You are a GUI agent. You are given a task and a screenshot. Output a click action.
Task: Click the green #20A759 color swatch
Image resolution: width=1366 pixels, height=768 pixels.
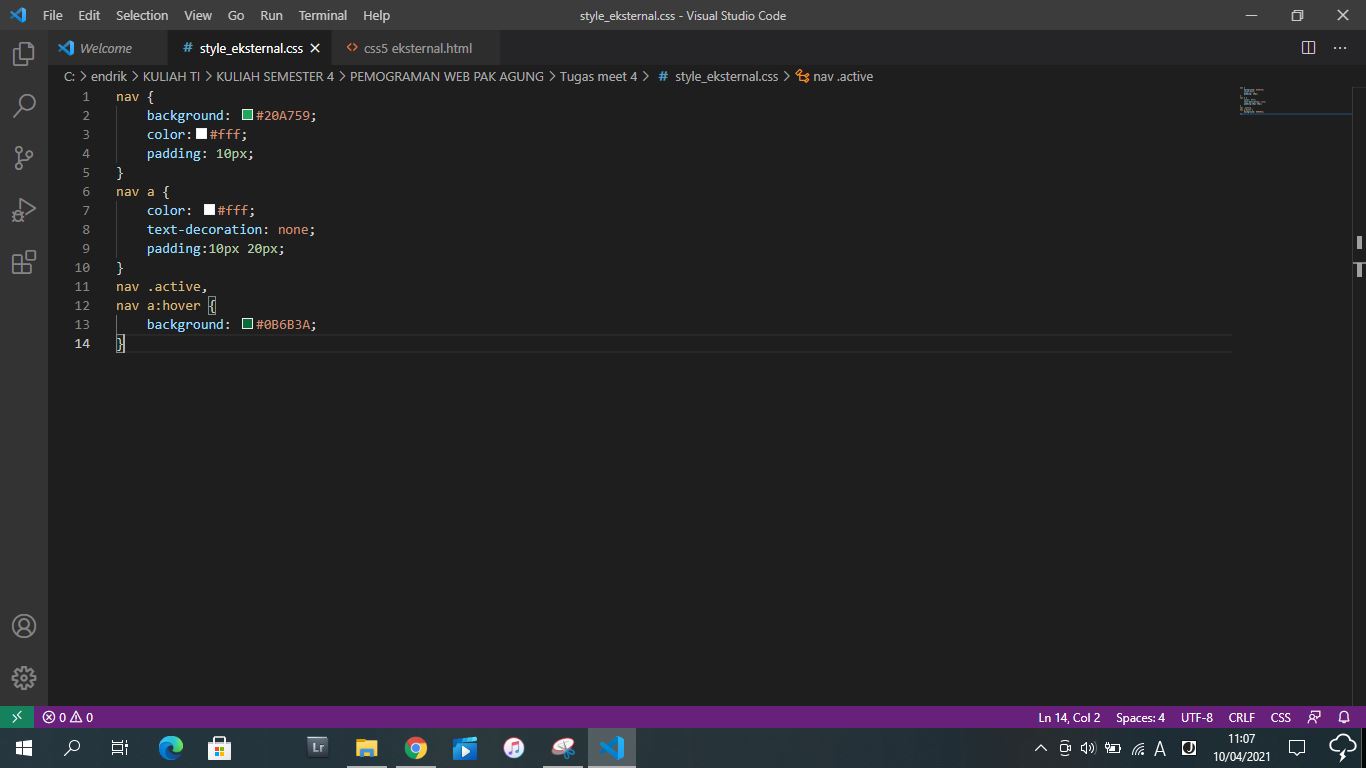click(x=246, y=114)
